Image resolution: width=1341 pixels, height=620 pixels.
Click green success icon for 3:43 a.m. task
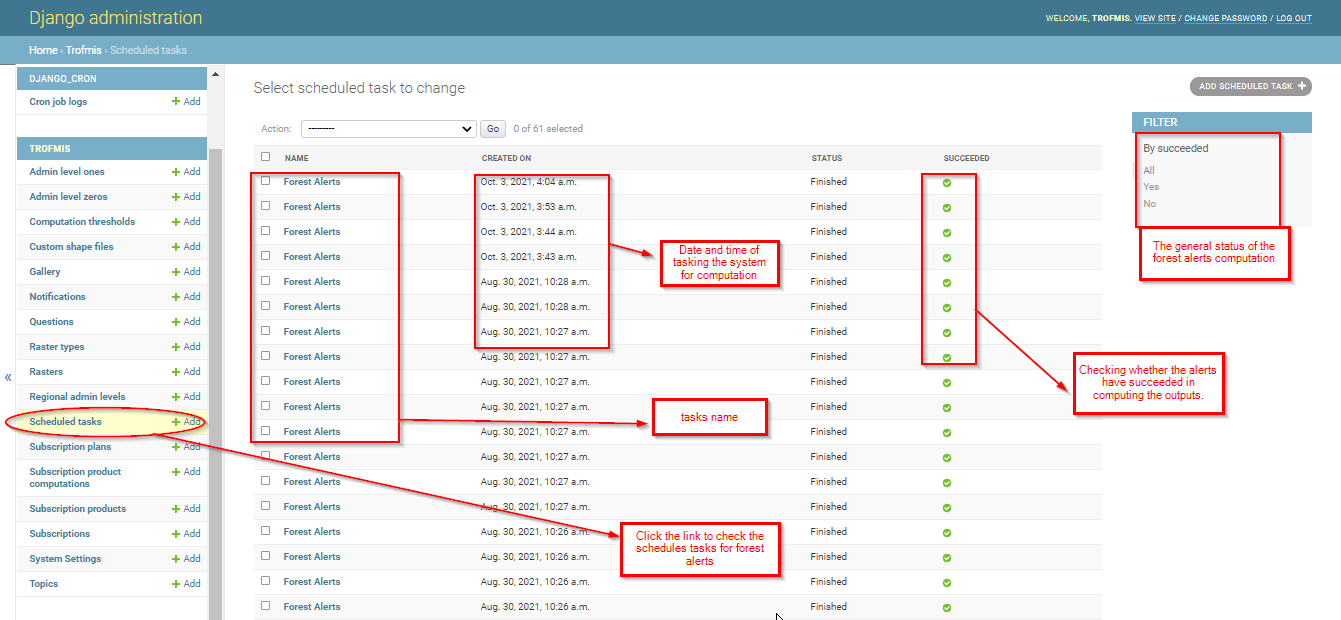[x=946, y=258]
